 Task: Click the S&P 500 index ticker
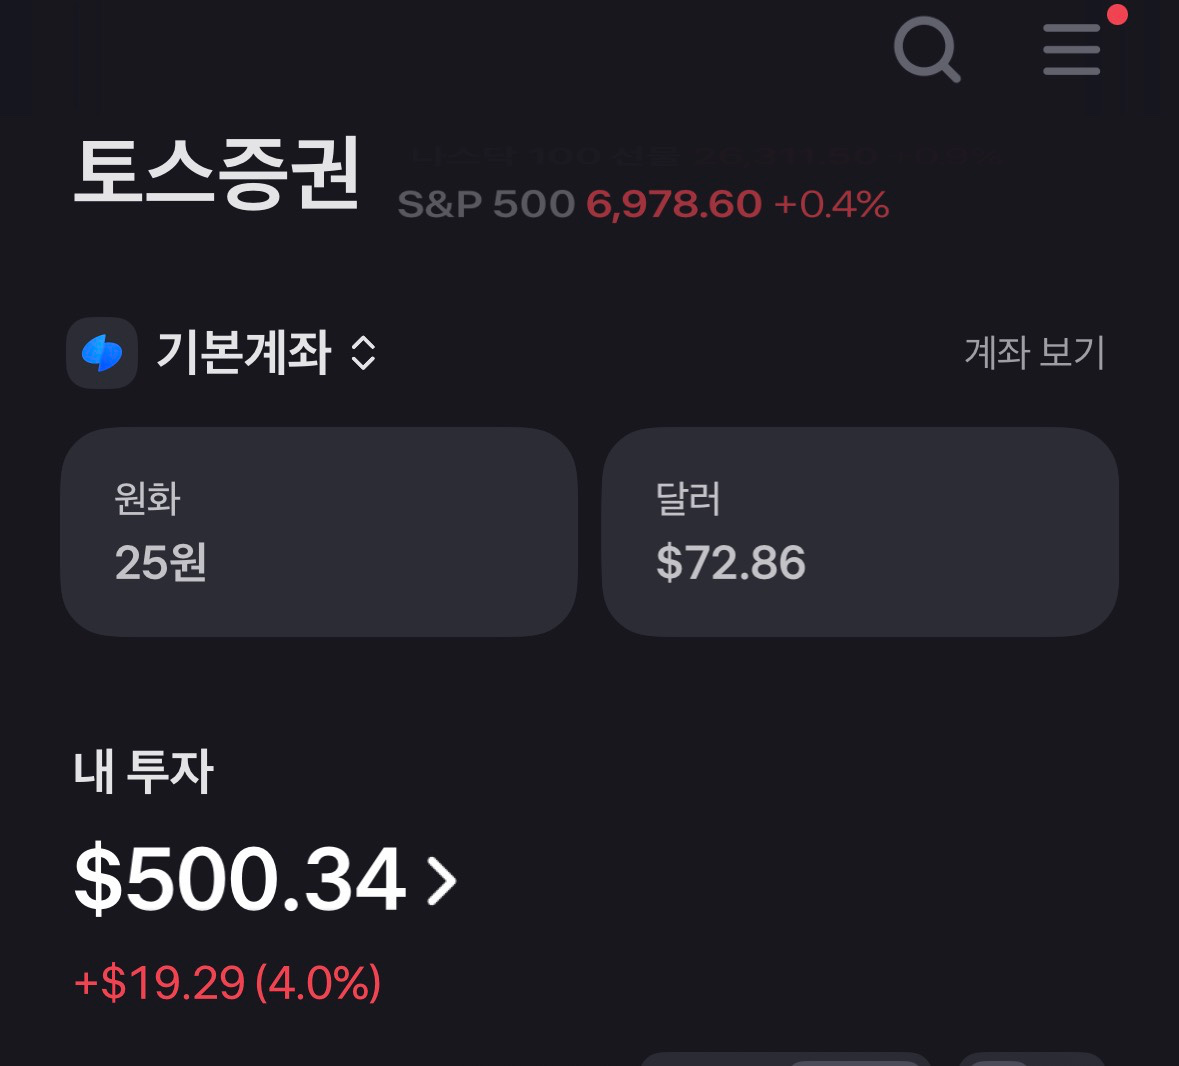click(x=644, y=204)
